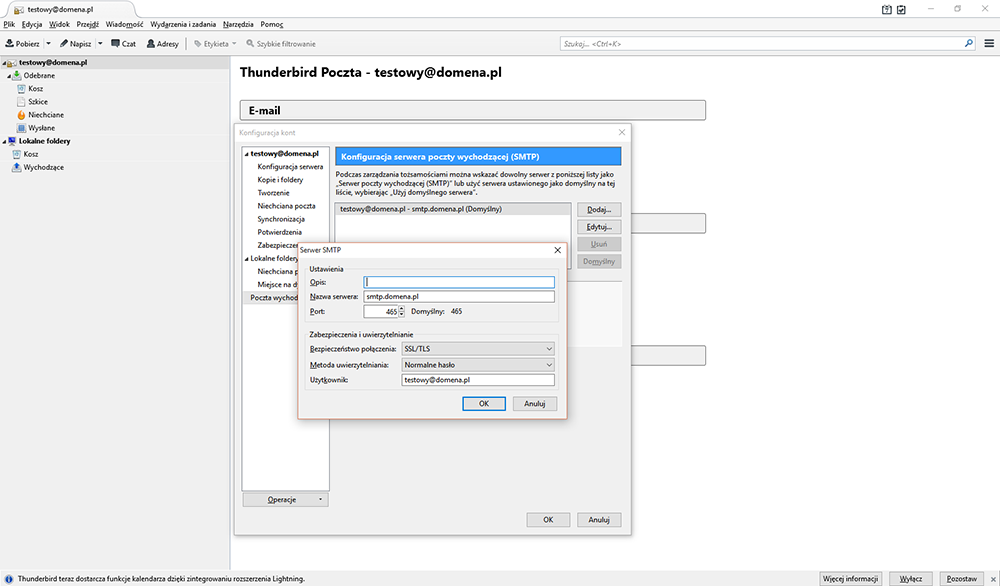Select Niechciana poczta in settings tree
This screenshot has height=586, width=1000.
tap(286, 206)
